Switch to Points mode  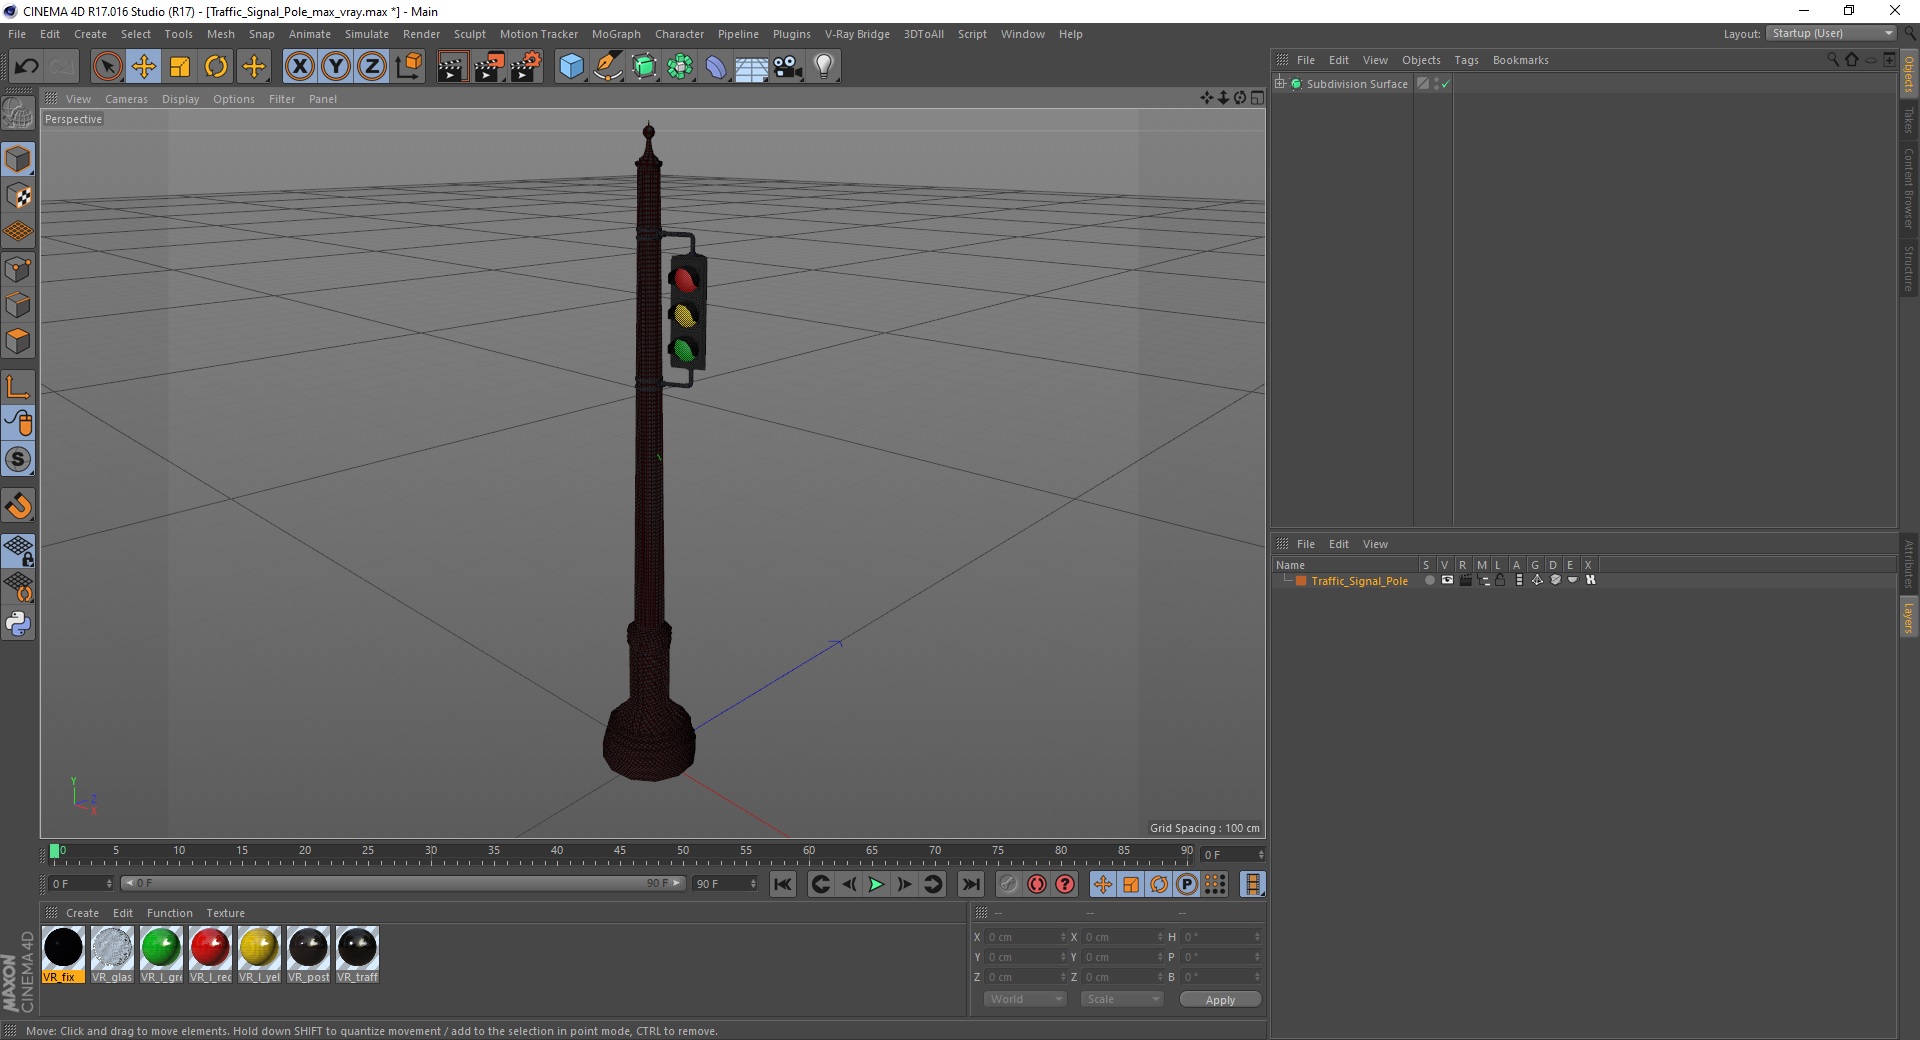18,269
